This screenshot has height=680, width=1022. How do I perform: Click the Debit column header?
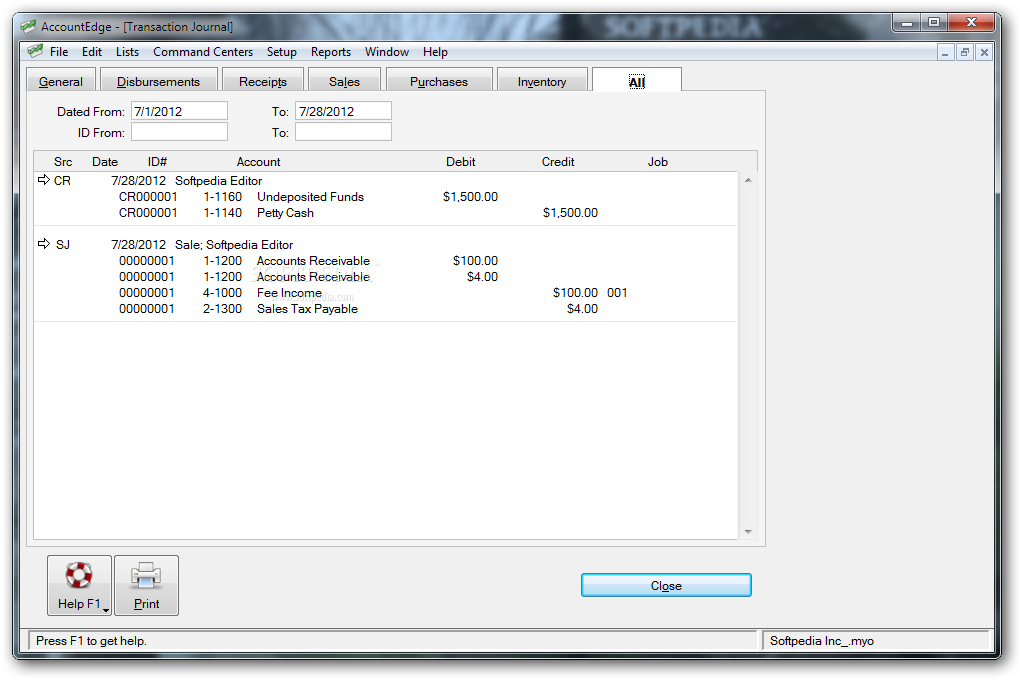(x=460, y=161)
